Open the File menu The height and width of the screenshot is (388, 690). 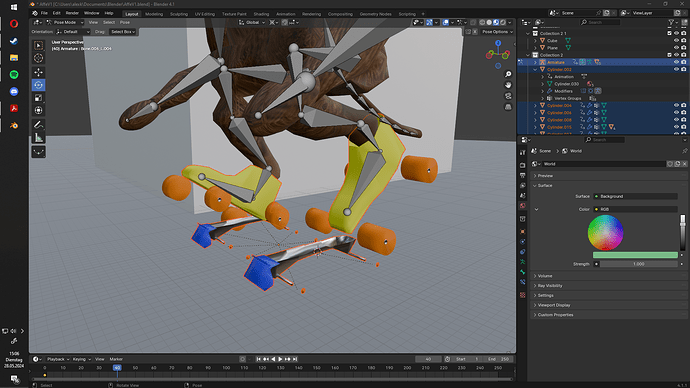pos(44,13)
